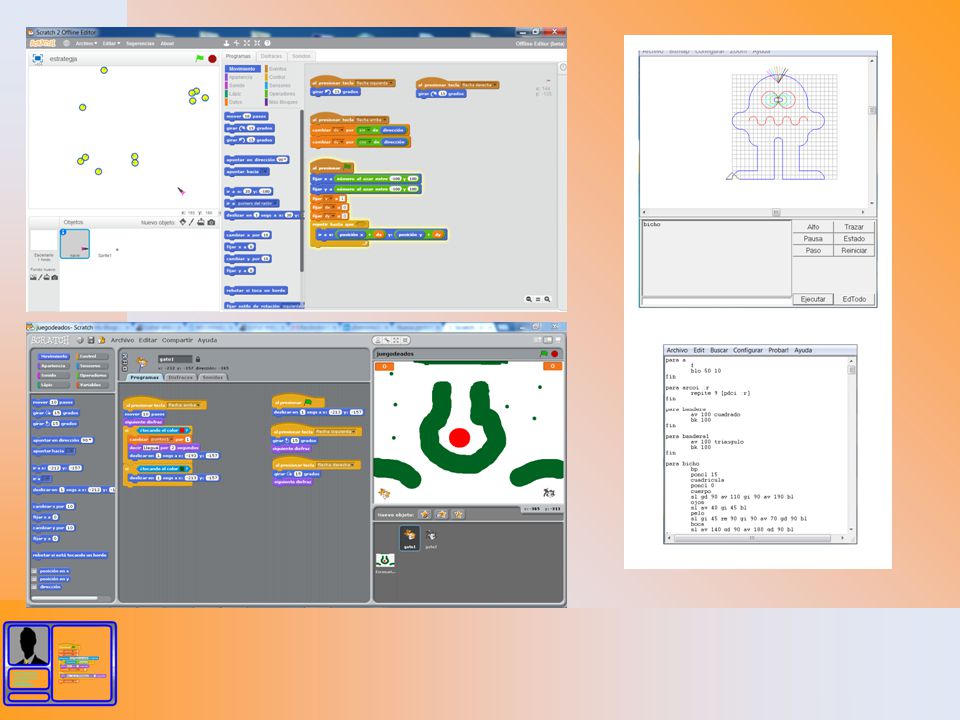Upload sprite from file icon in Scratch 2
This screenshot has width=960, height=720.
pos(201,222)
